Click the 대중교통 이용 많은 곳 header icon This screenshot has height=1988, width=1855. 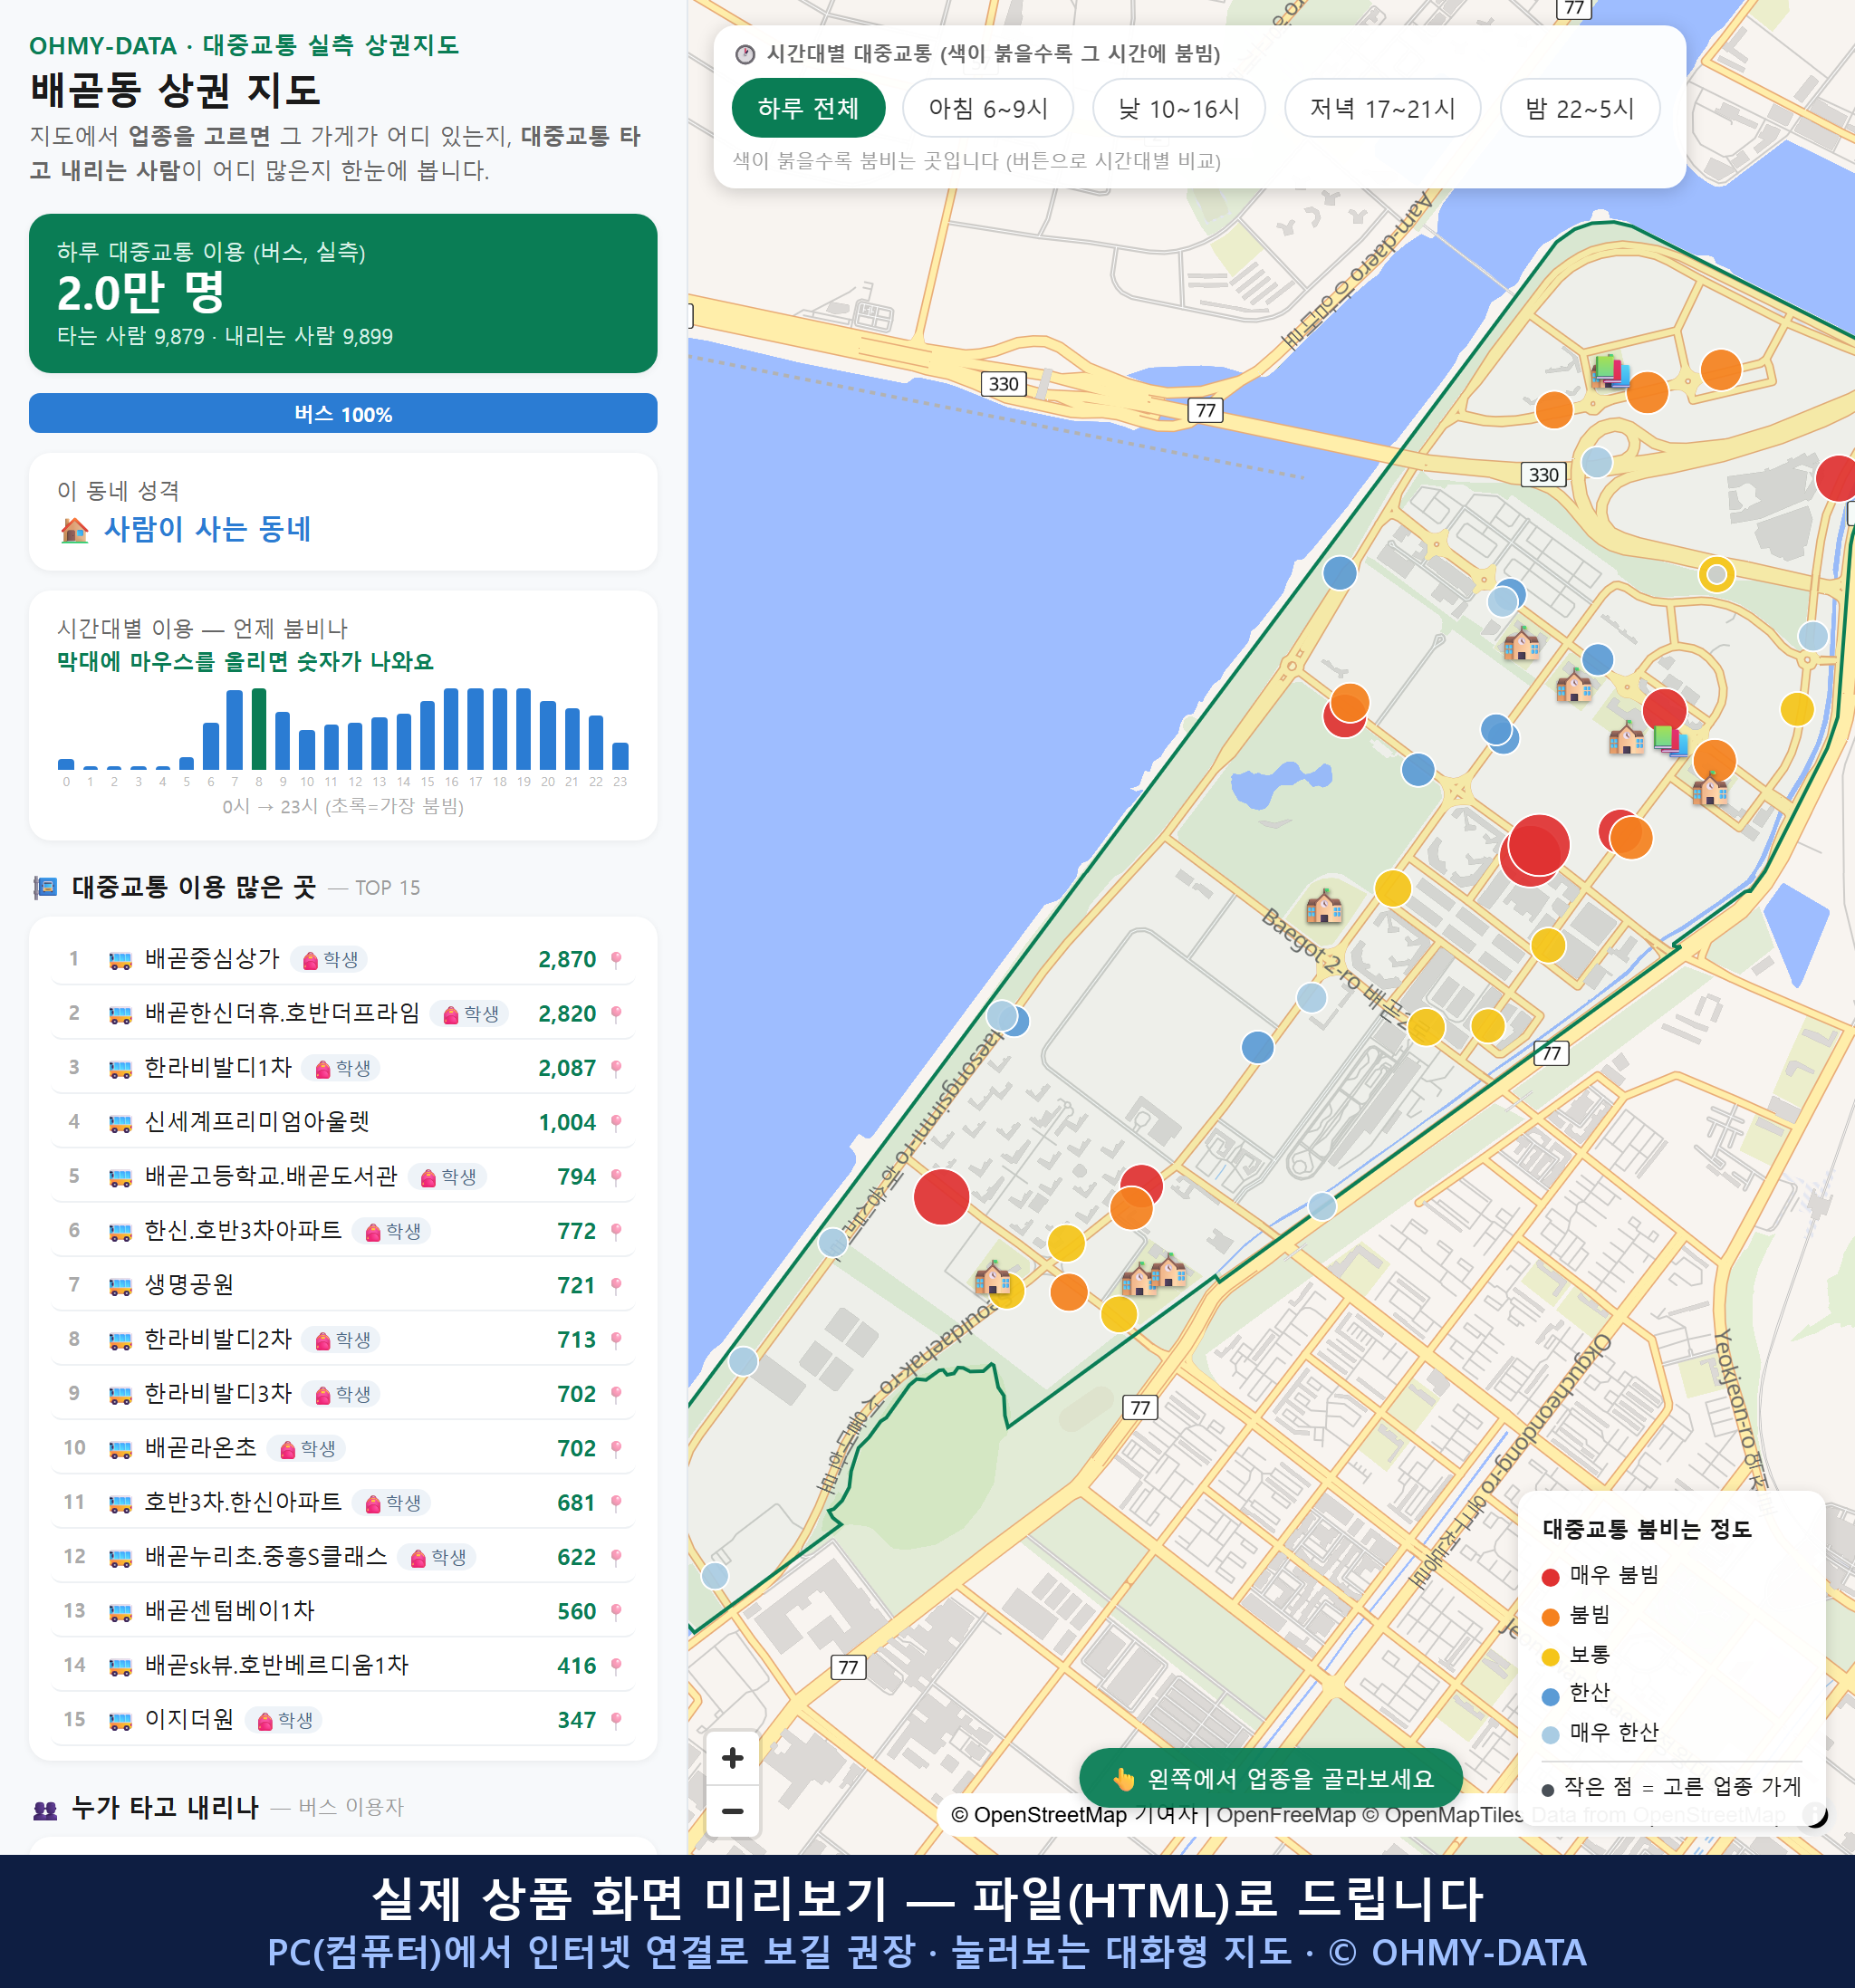45,888
